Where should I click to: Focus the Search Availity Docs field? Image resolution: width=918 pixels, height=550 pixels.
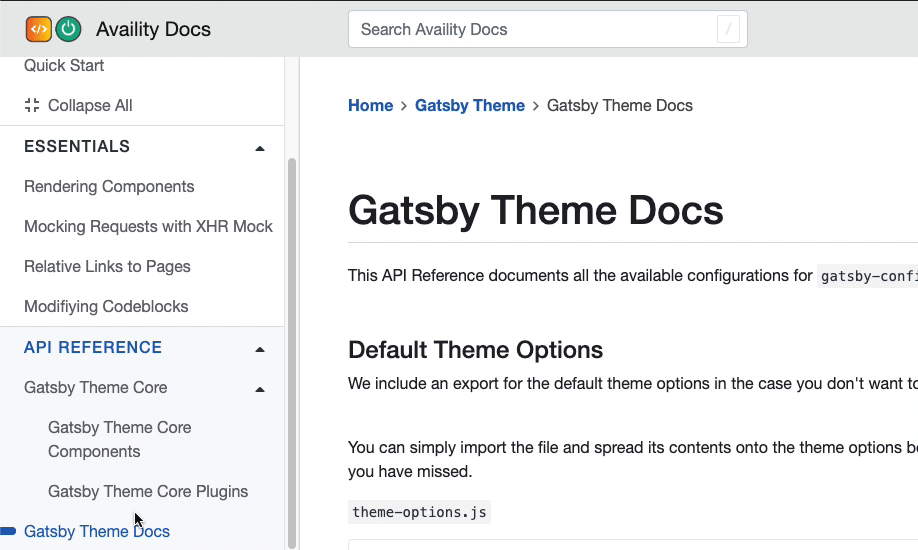click(x=535, y=30)
